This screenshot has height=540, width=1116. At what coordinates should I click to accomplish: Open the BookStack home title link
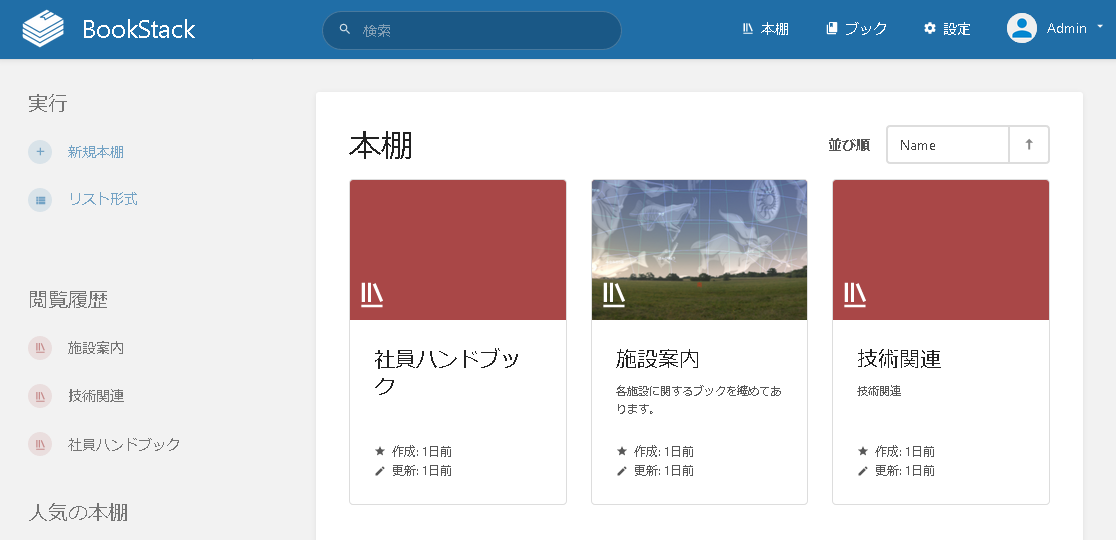pyautogui.click(x=139, y=29)
